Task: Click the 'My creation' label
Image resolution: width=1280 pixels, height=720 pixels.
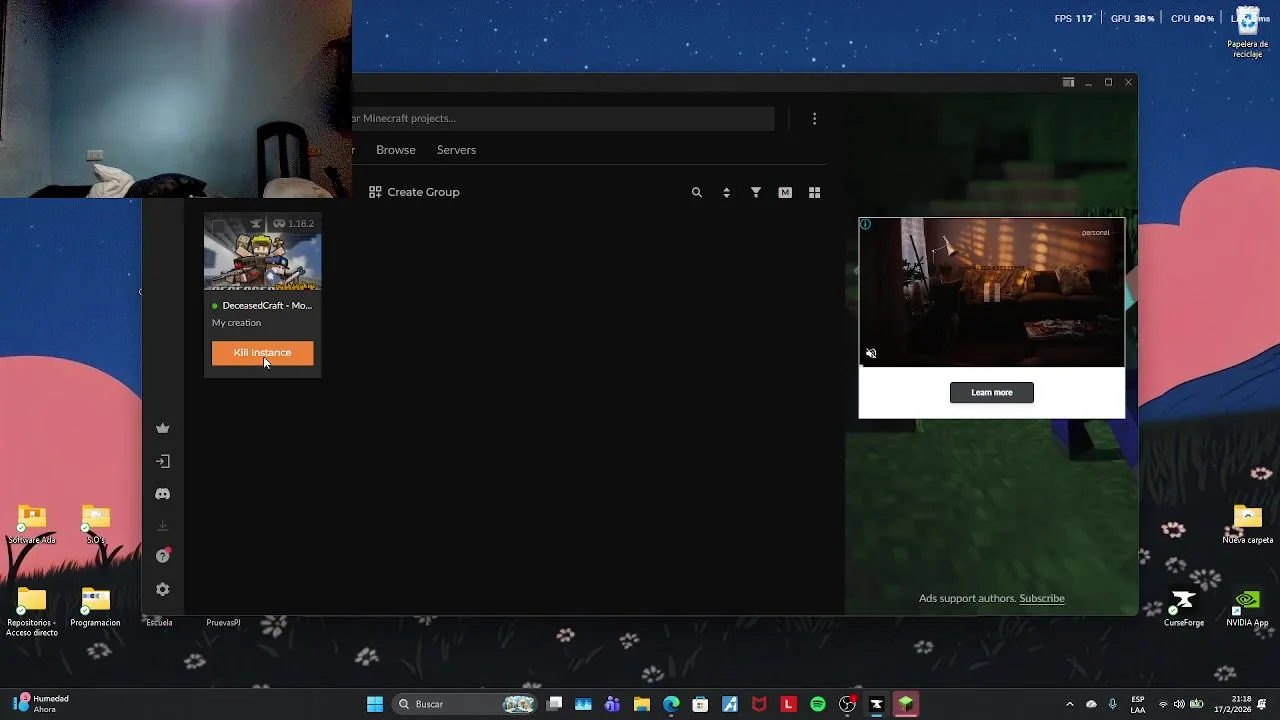Action: coord(236,323)
